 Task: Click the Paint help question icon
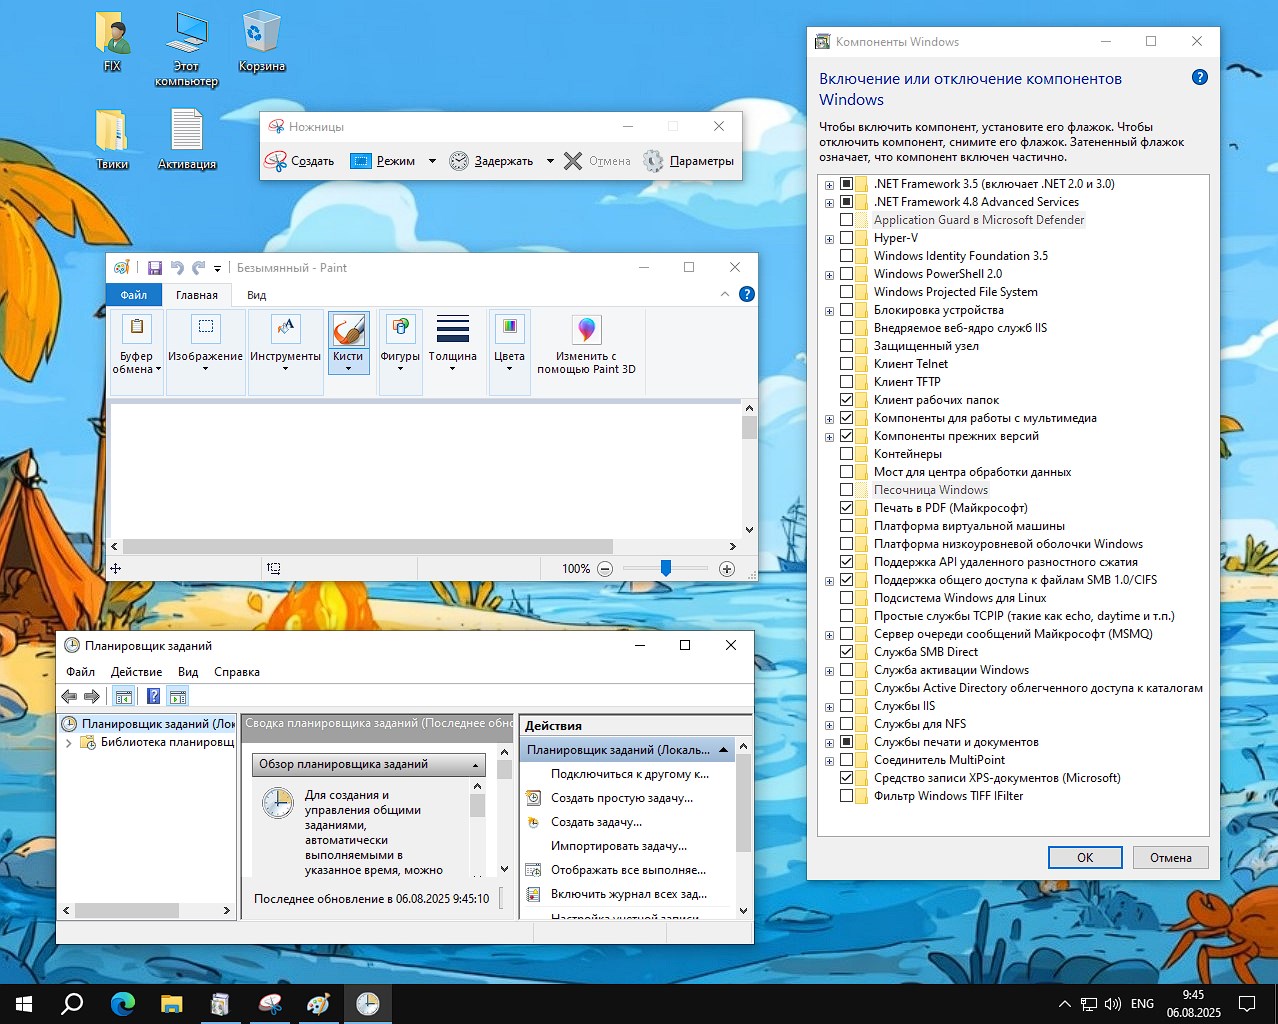(x=746, y=294)
